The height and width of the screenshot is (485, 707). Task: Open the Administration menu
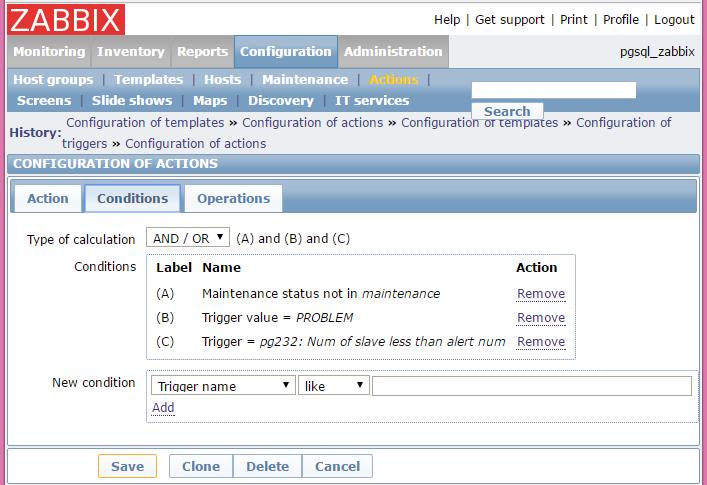(392, 52)
